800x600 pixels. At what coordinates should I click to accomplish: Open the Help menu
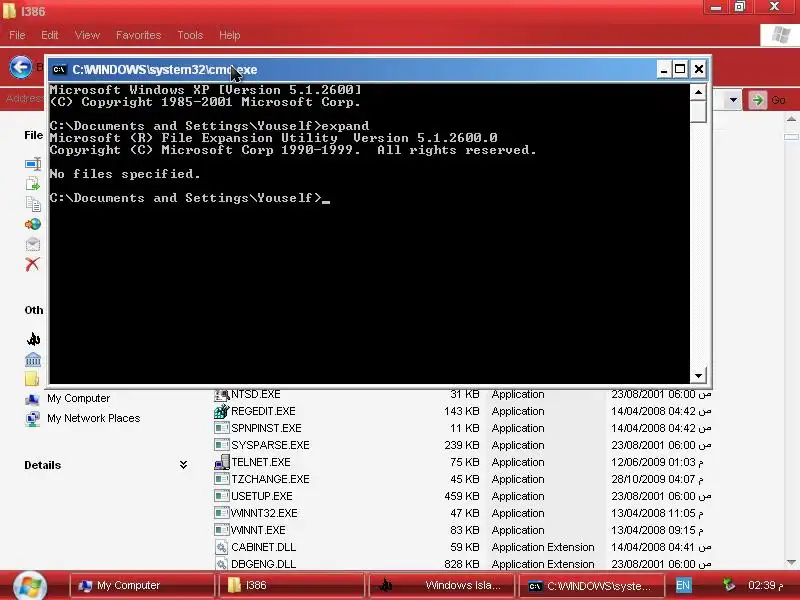pos(230,35)
